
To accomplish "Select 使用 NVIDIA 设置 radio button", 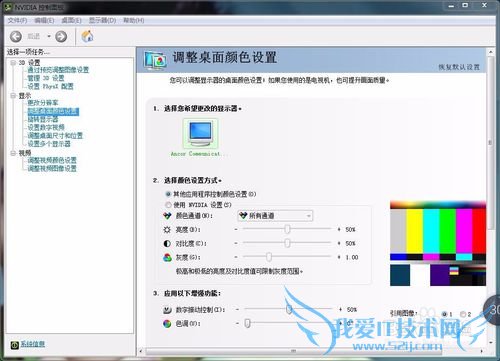I will click(168, 205).
